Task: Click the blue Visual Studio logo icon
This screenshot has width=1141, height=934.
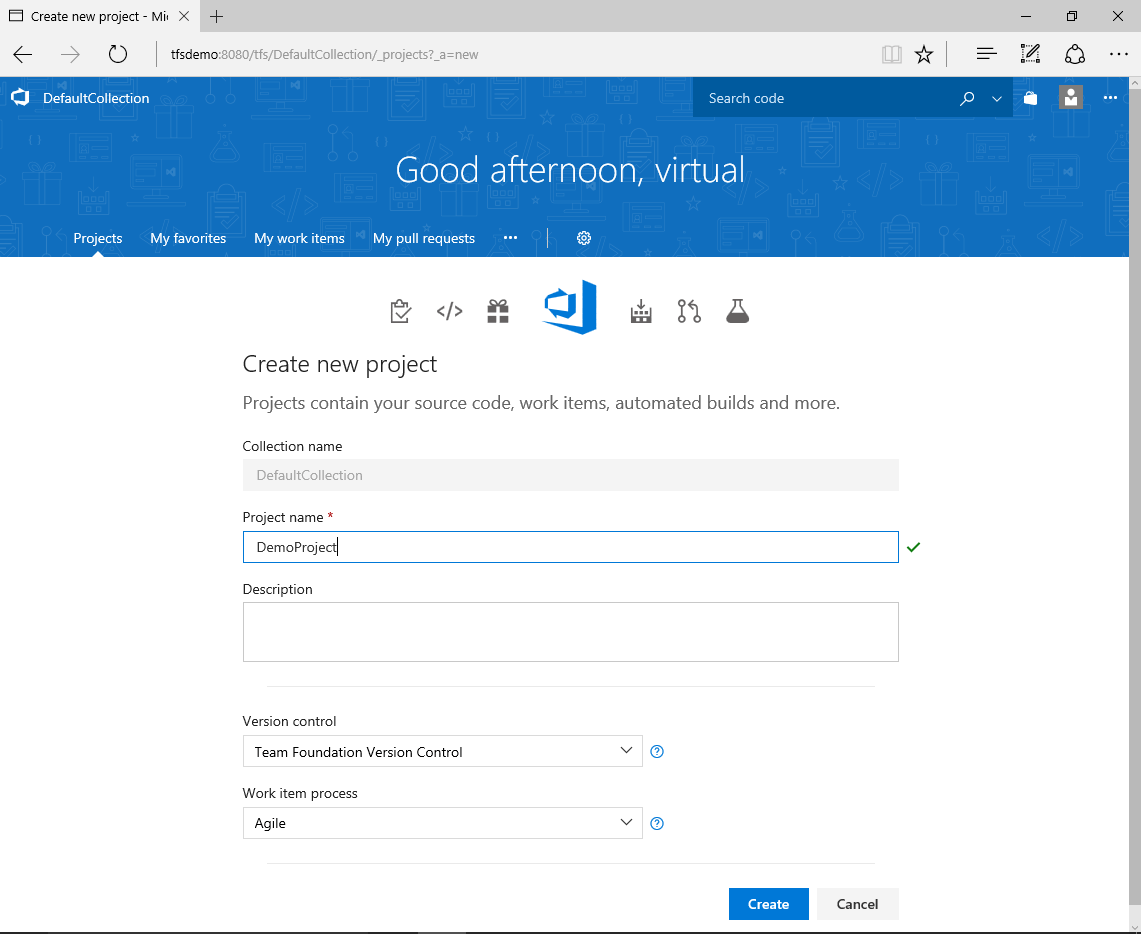Action: (x=569, y=308)
